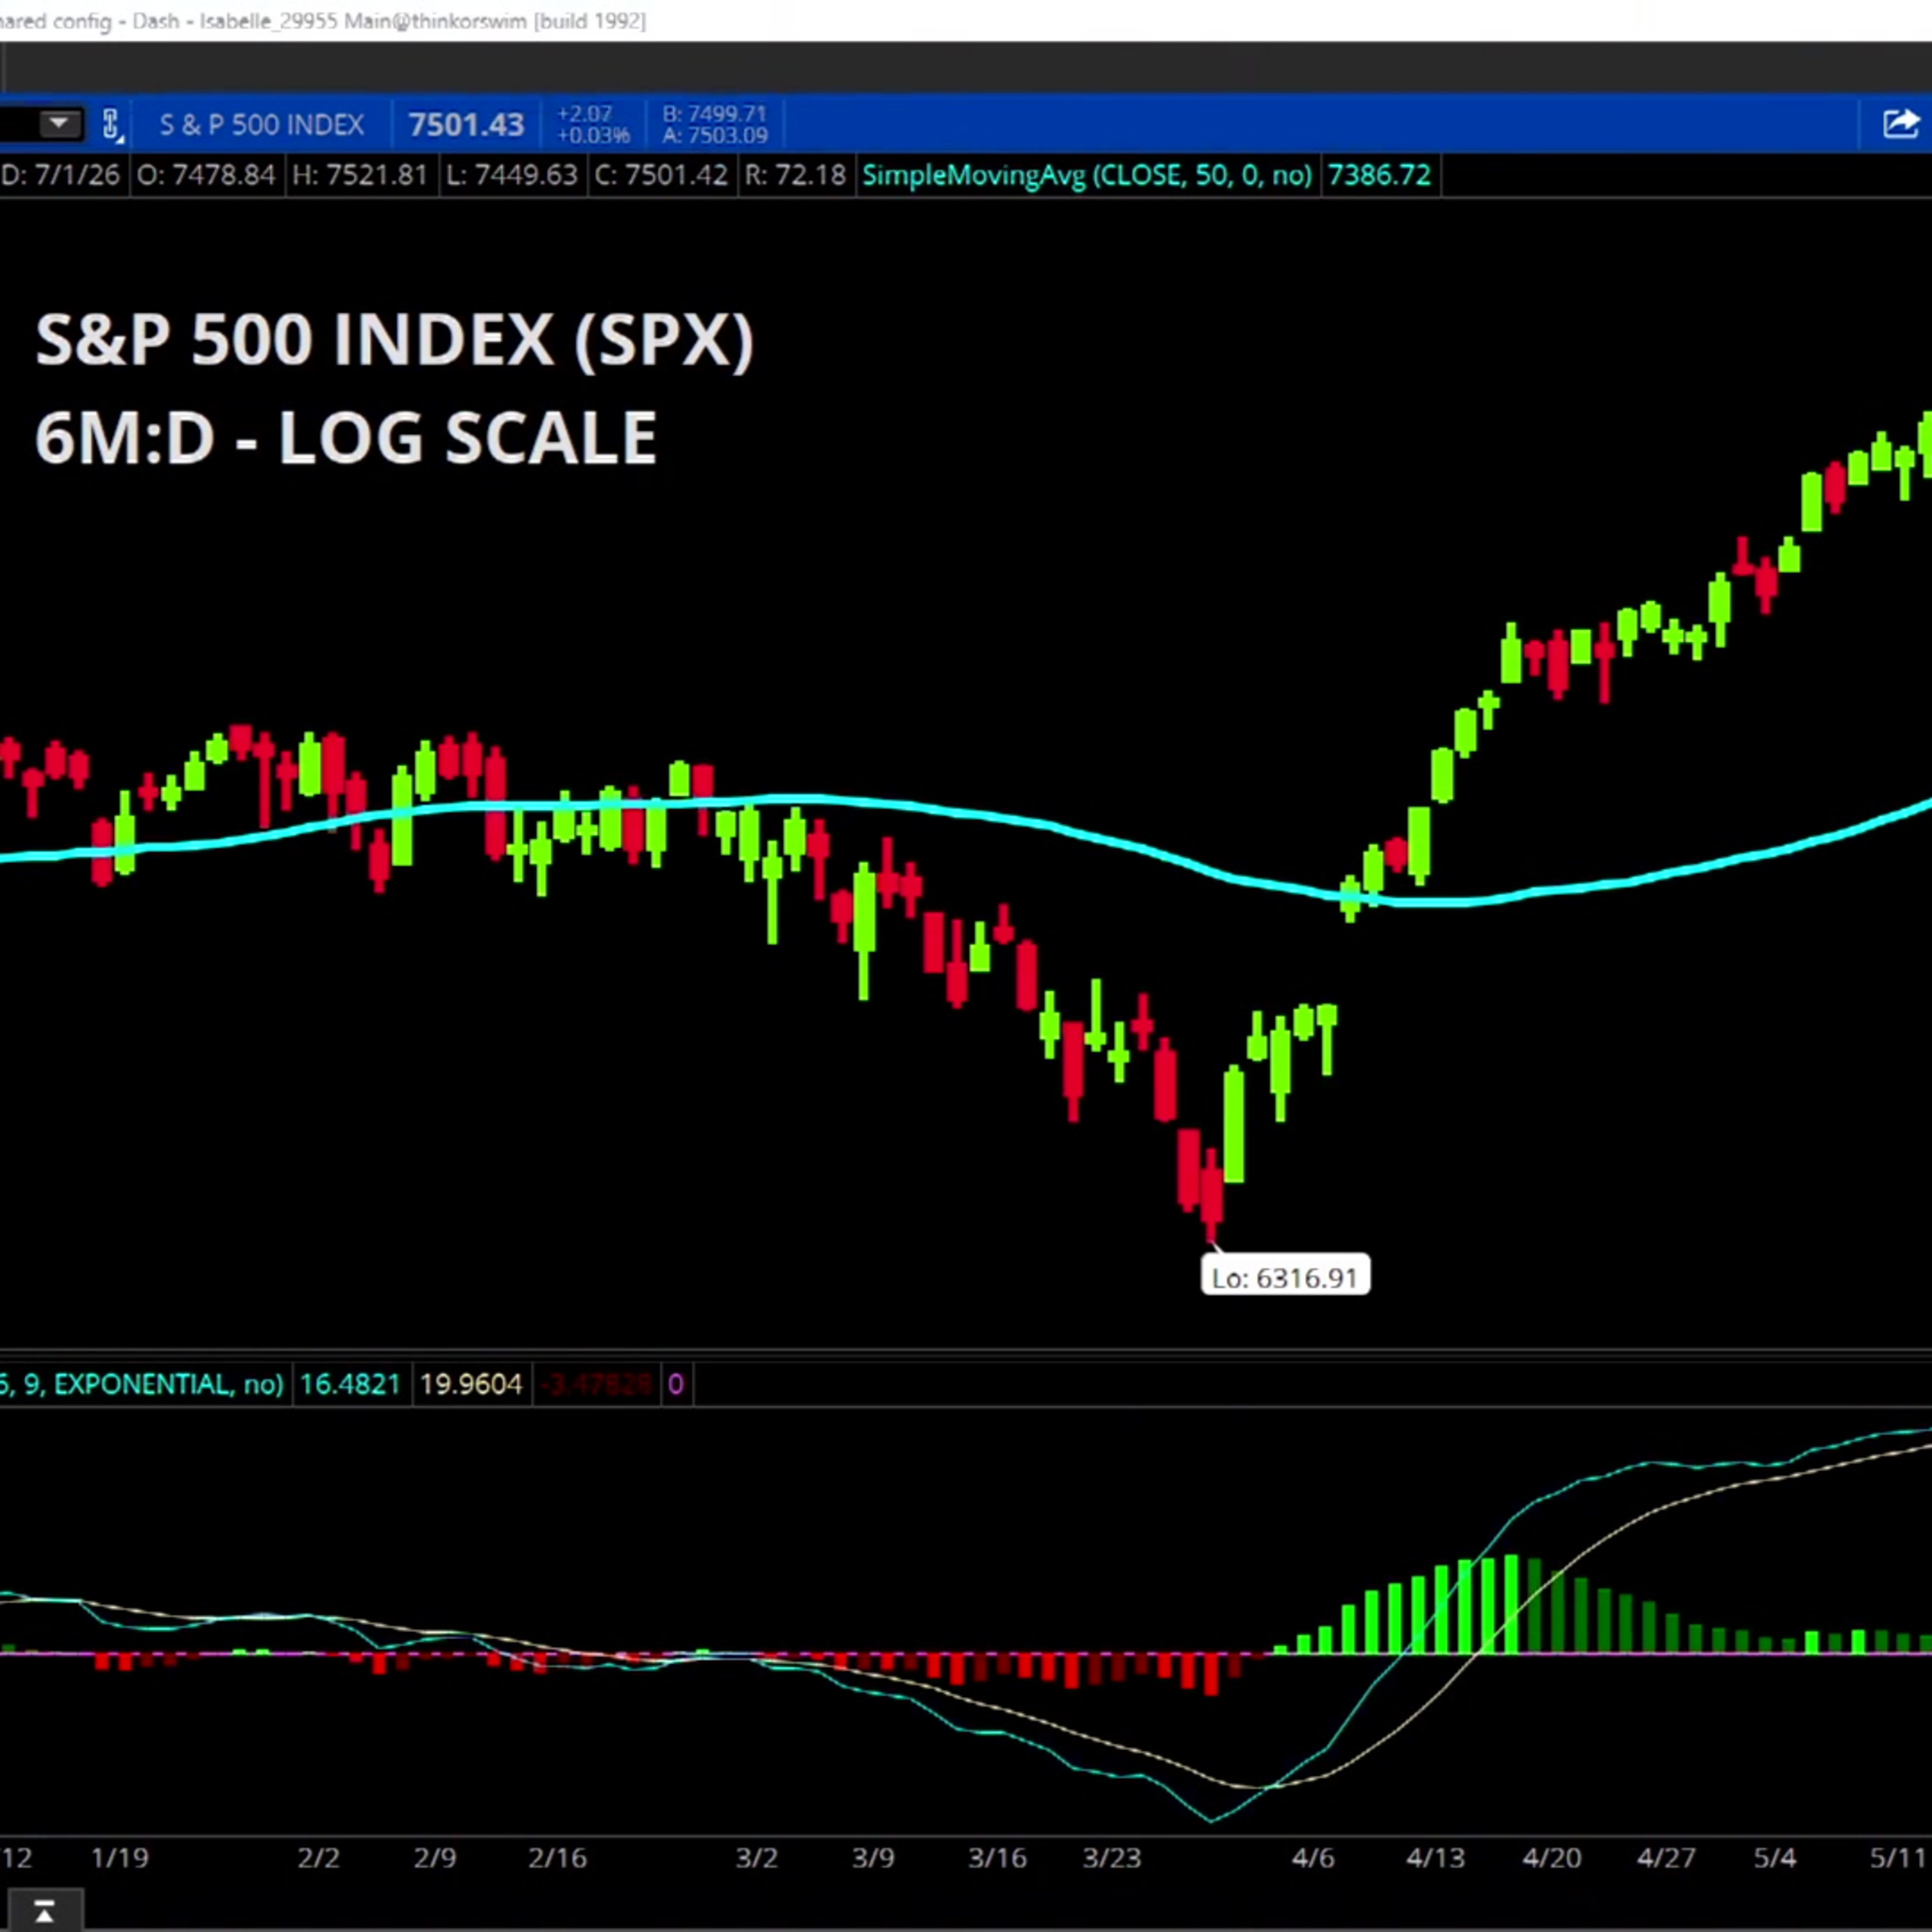The width and height of the screenshot is (1932, 1932).
Task: Click the close value C: 7501.42
Action: [x=661, y=175]
